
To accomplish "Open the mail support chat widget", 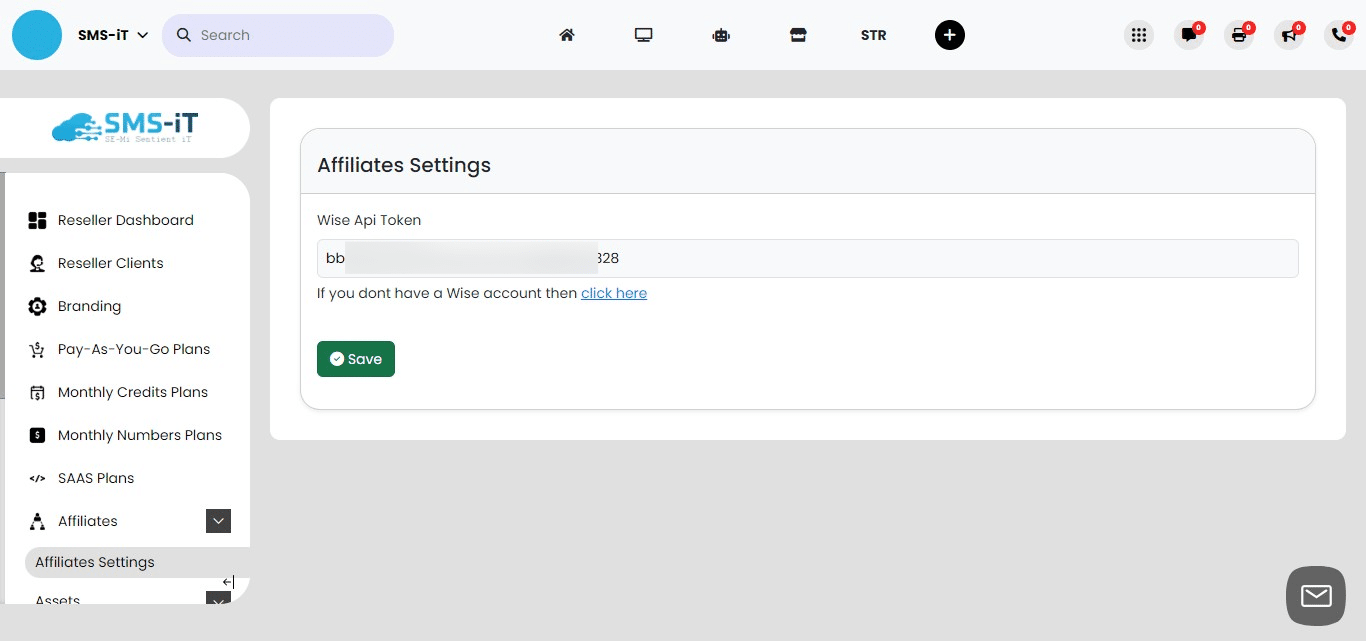I will coord(1315,596).
